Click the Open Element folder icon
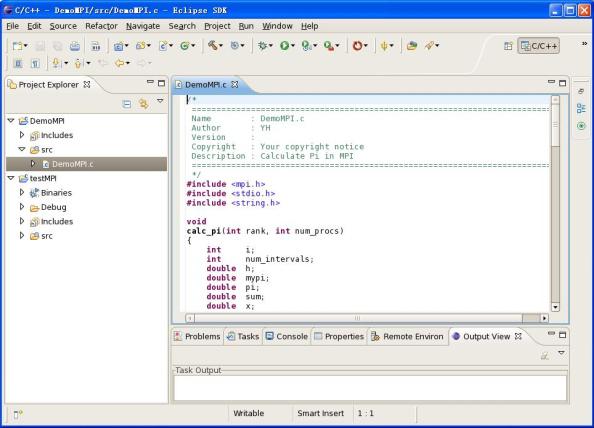 [x=412, y=46]
